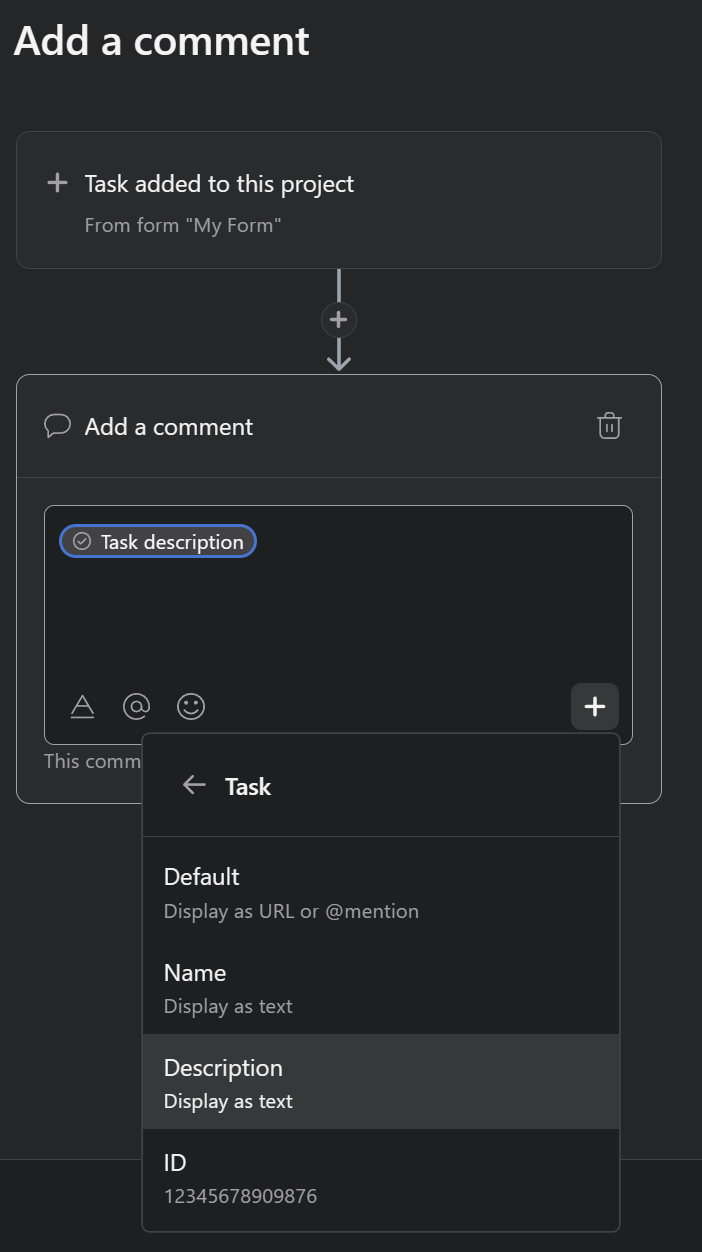Click the plus icon on the connector line
Viewport: 702px width, 1252px height.
click(x=338, y=319)
